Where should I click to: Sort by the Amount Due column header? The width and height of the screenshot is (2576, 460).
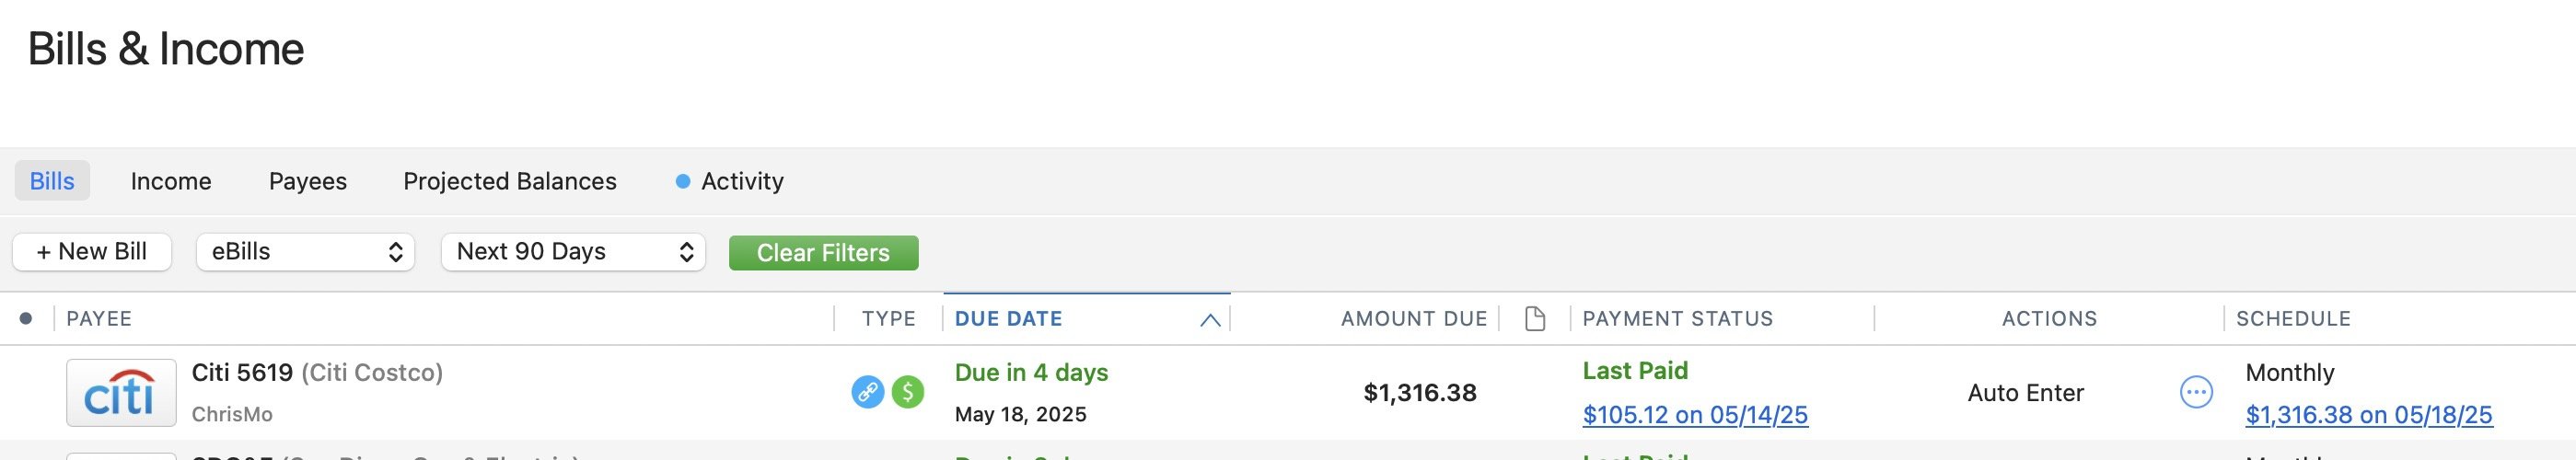(1413, 319)
